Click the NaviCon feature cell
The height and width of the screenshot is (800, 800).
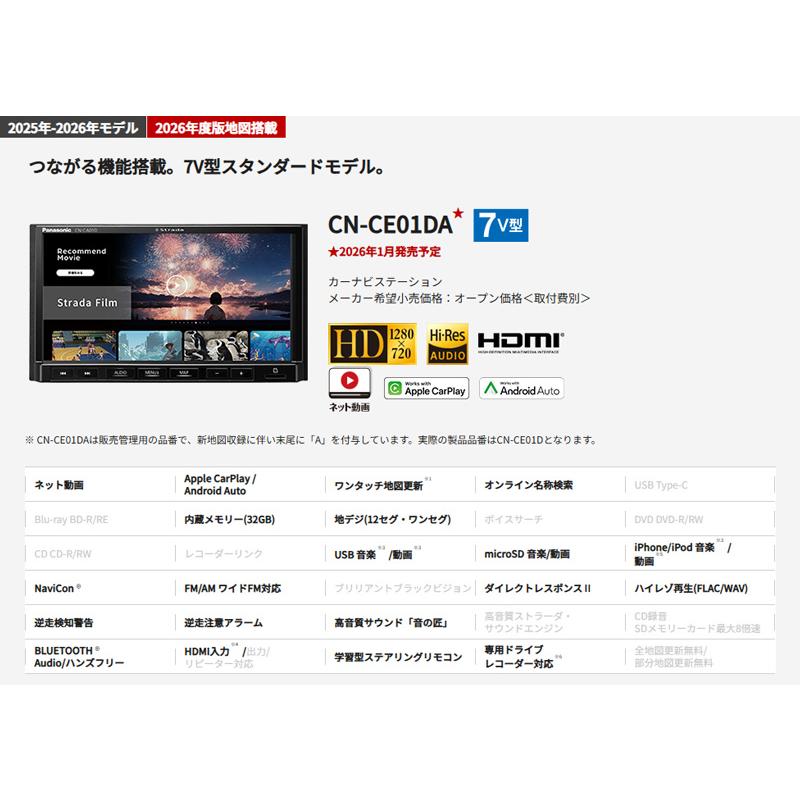(99, 588)
